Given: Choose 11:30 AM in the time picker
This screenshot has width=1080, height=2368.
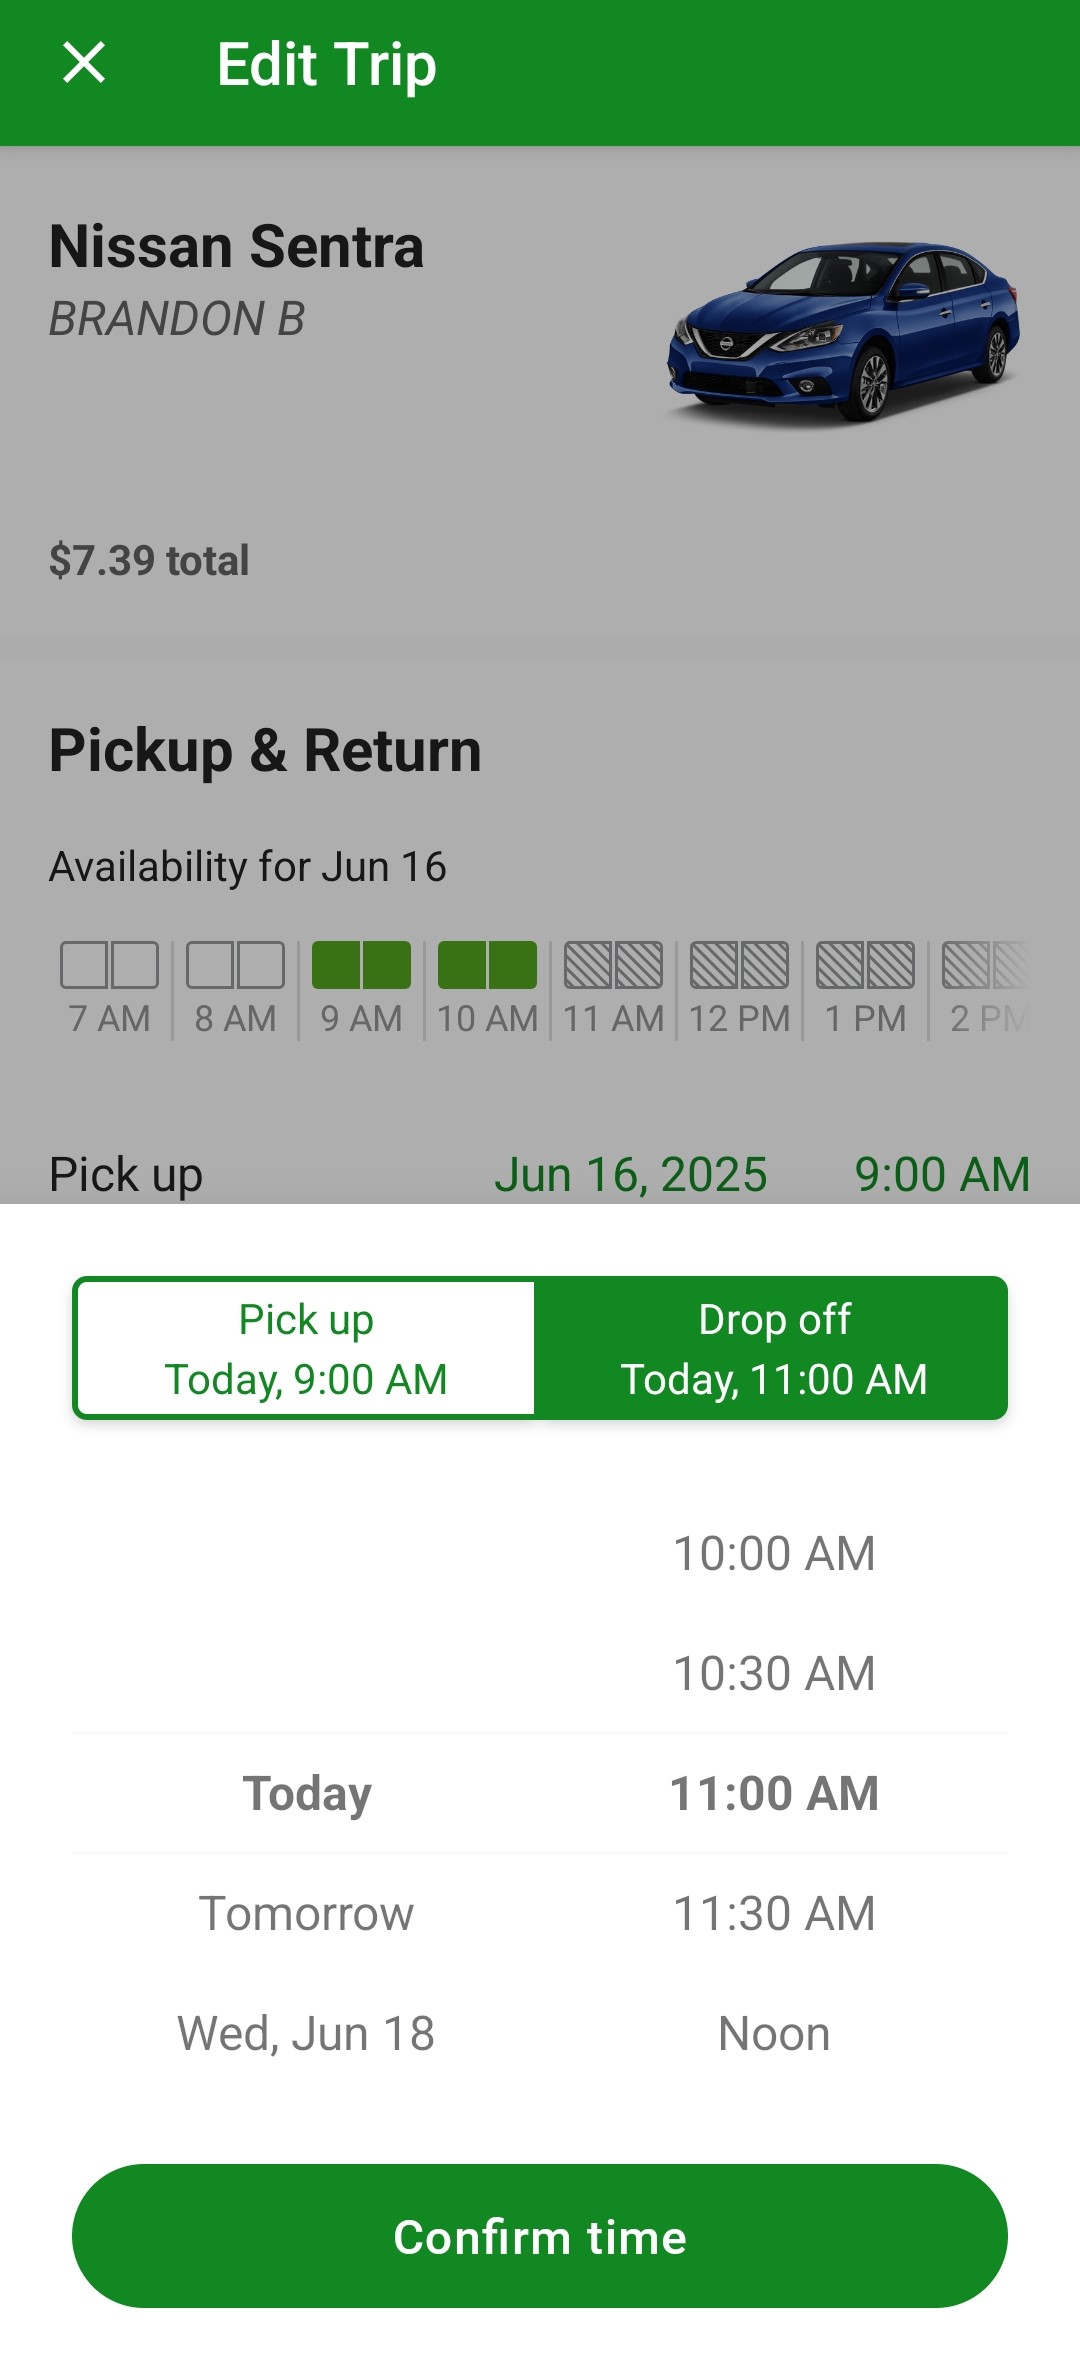Looking at the screenshot, I should pyautogui.click(x=774, y=1913).
